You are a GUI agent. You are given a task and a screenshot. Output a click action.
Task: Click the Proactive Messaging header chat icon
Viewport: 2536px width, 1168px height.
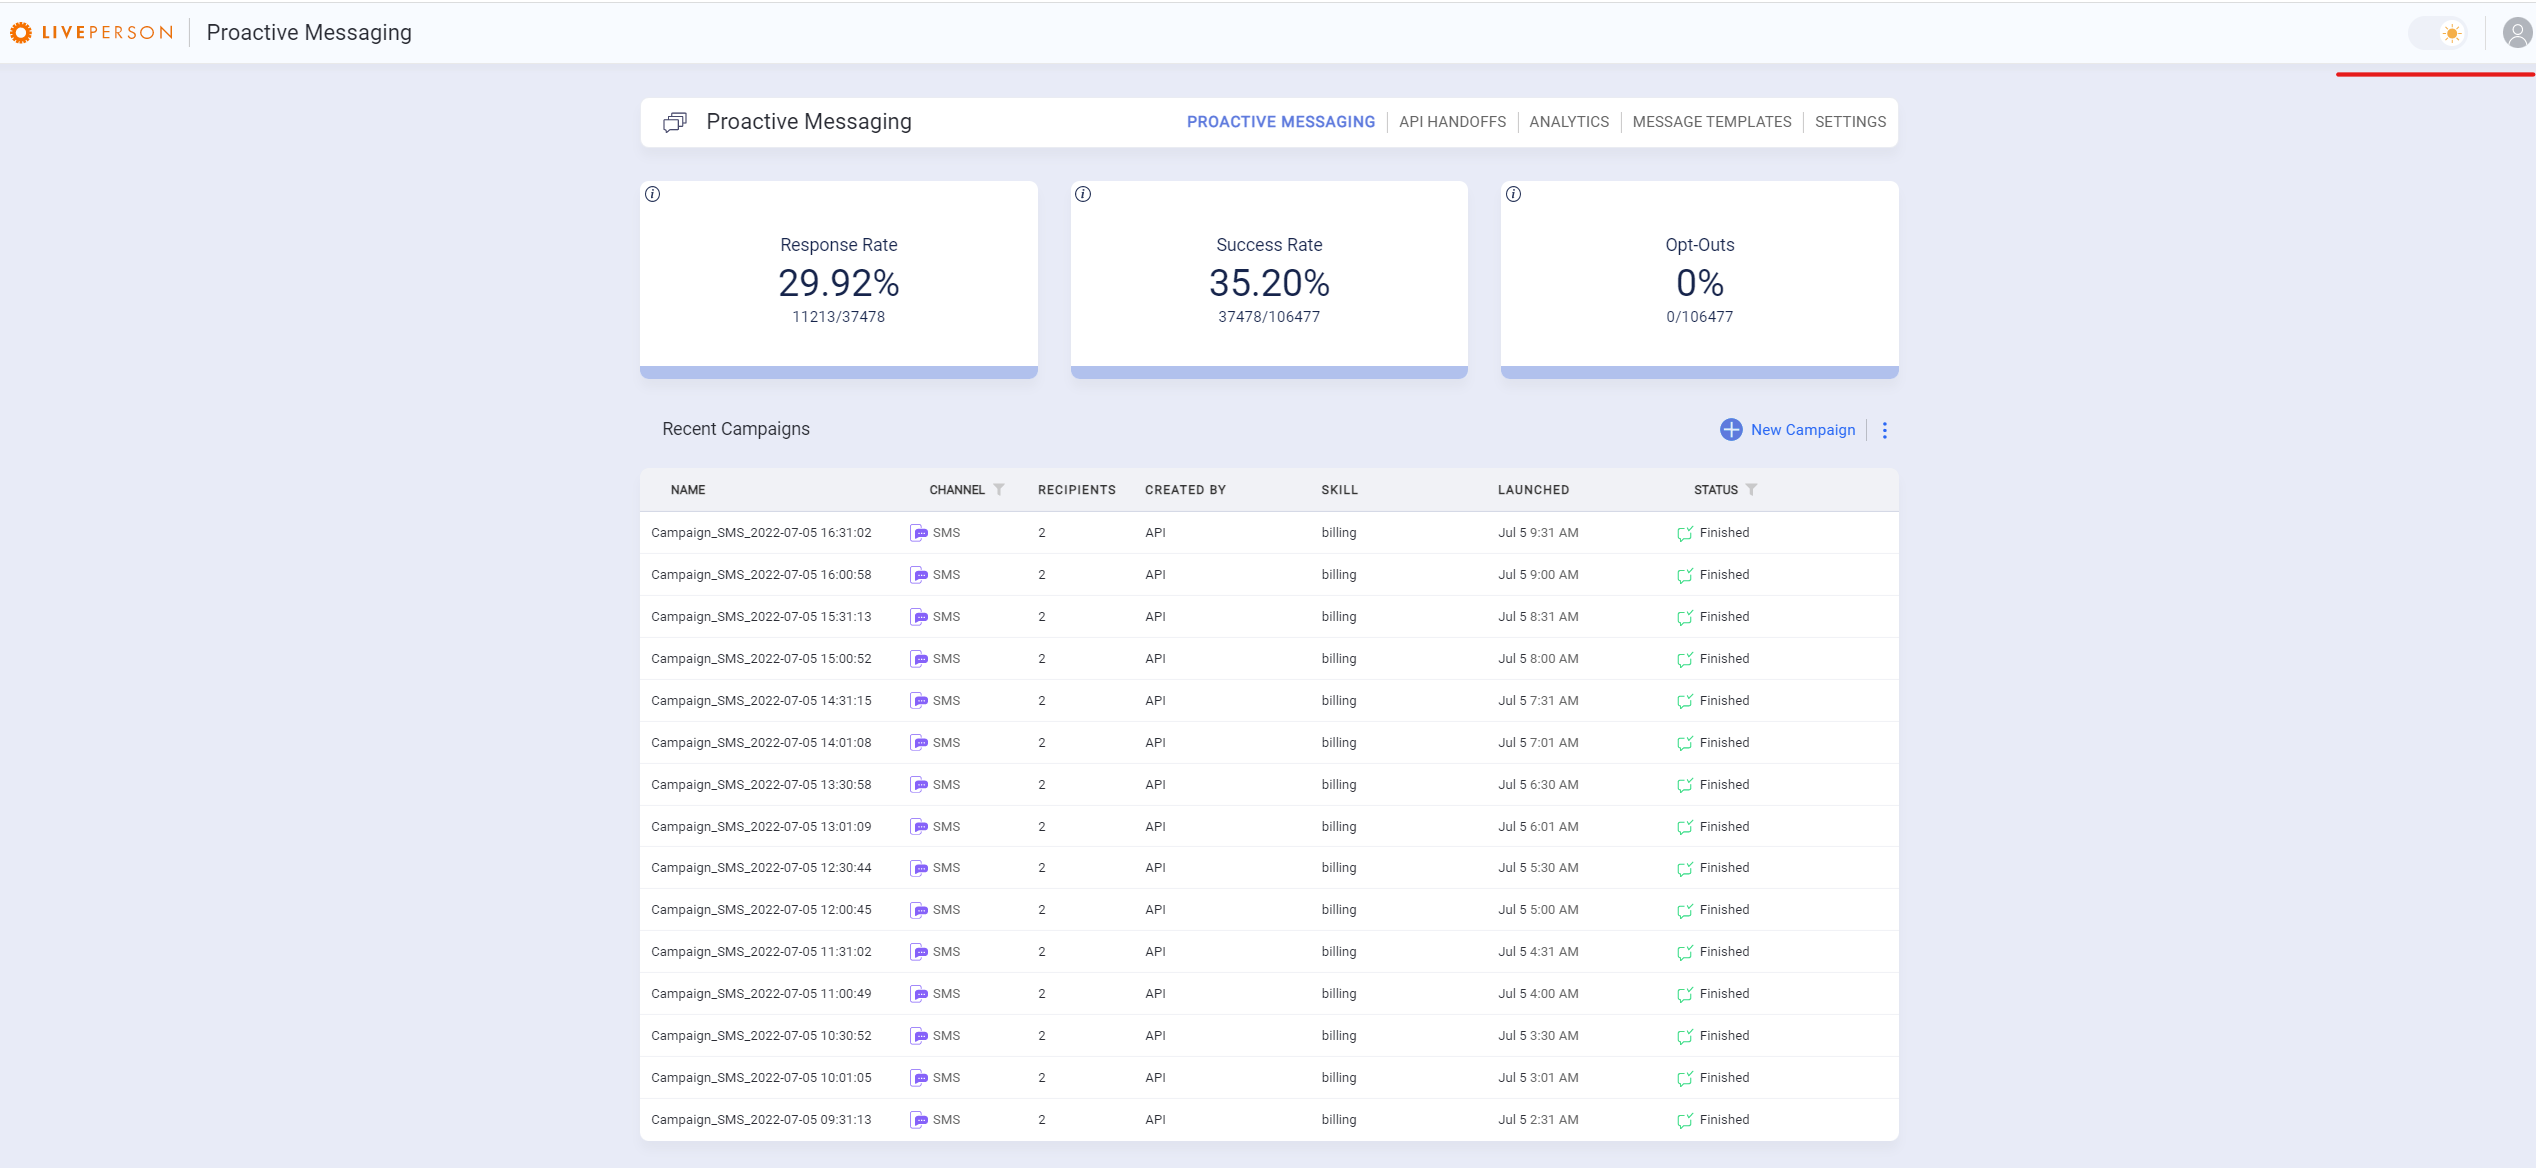pos(675,122)
